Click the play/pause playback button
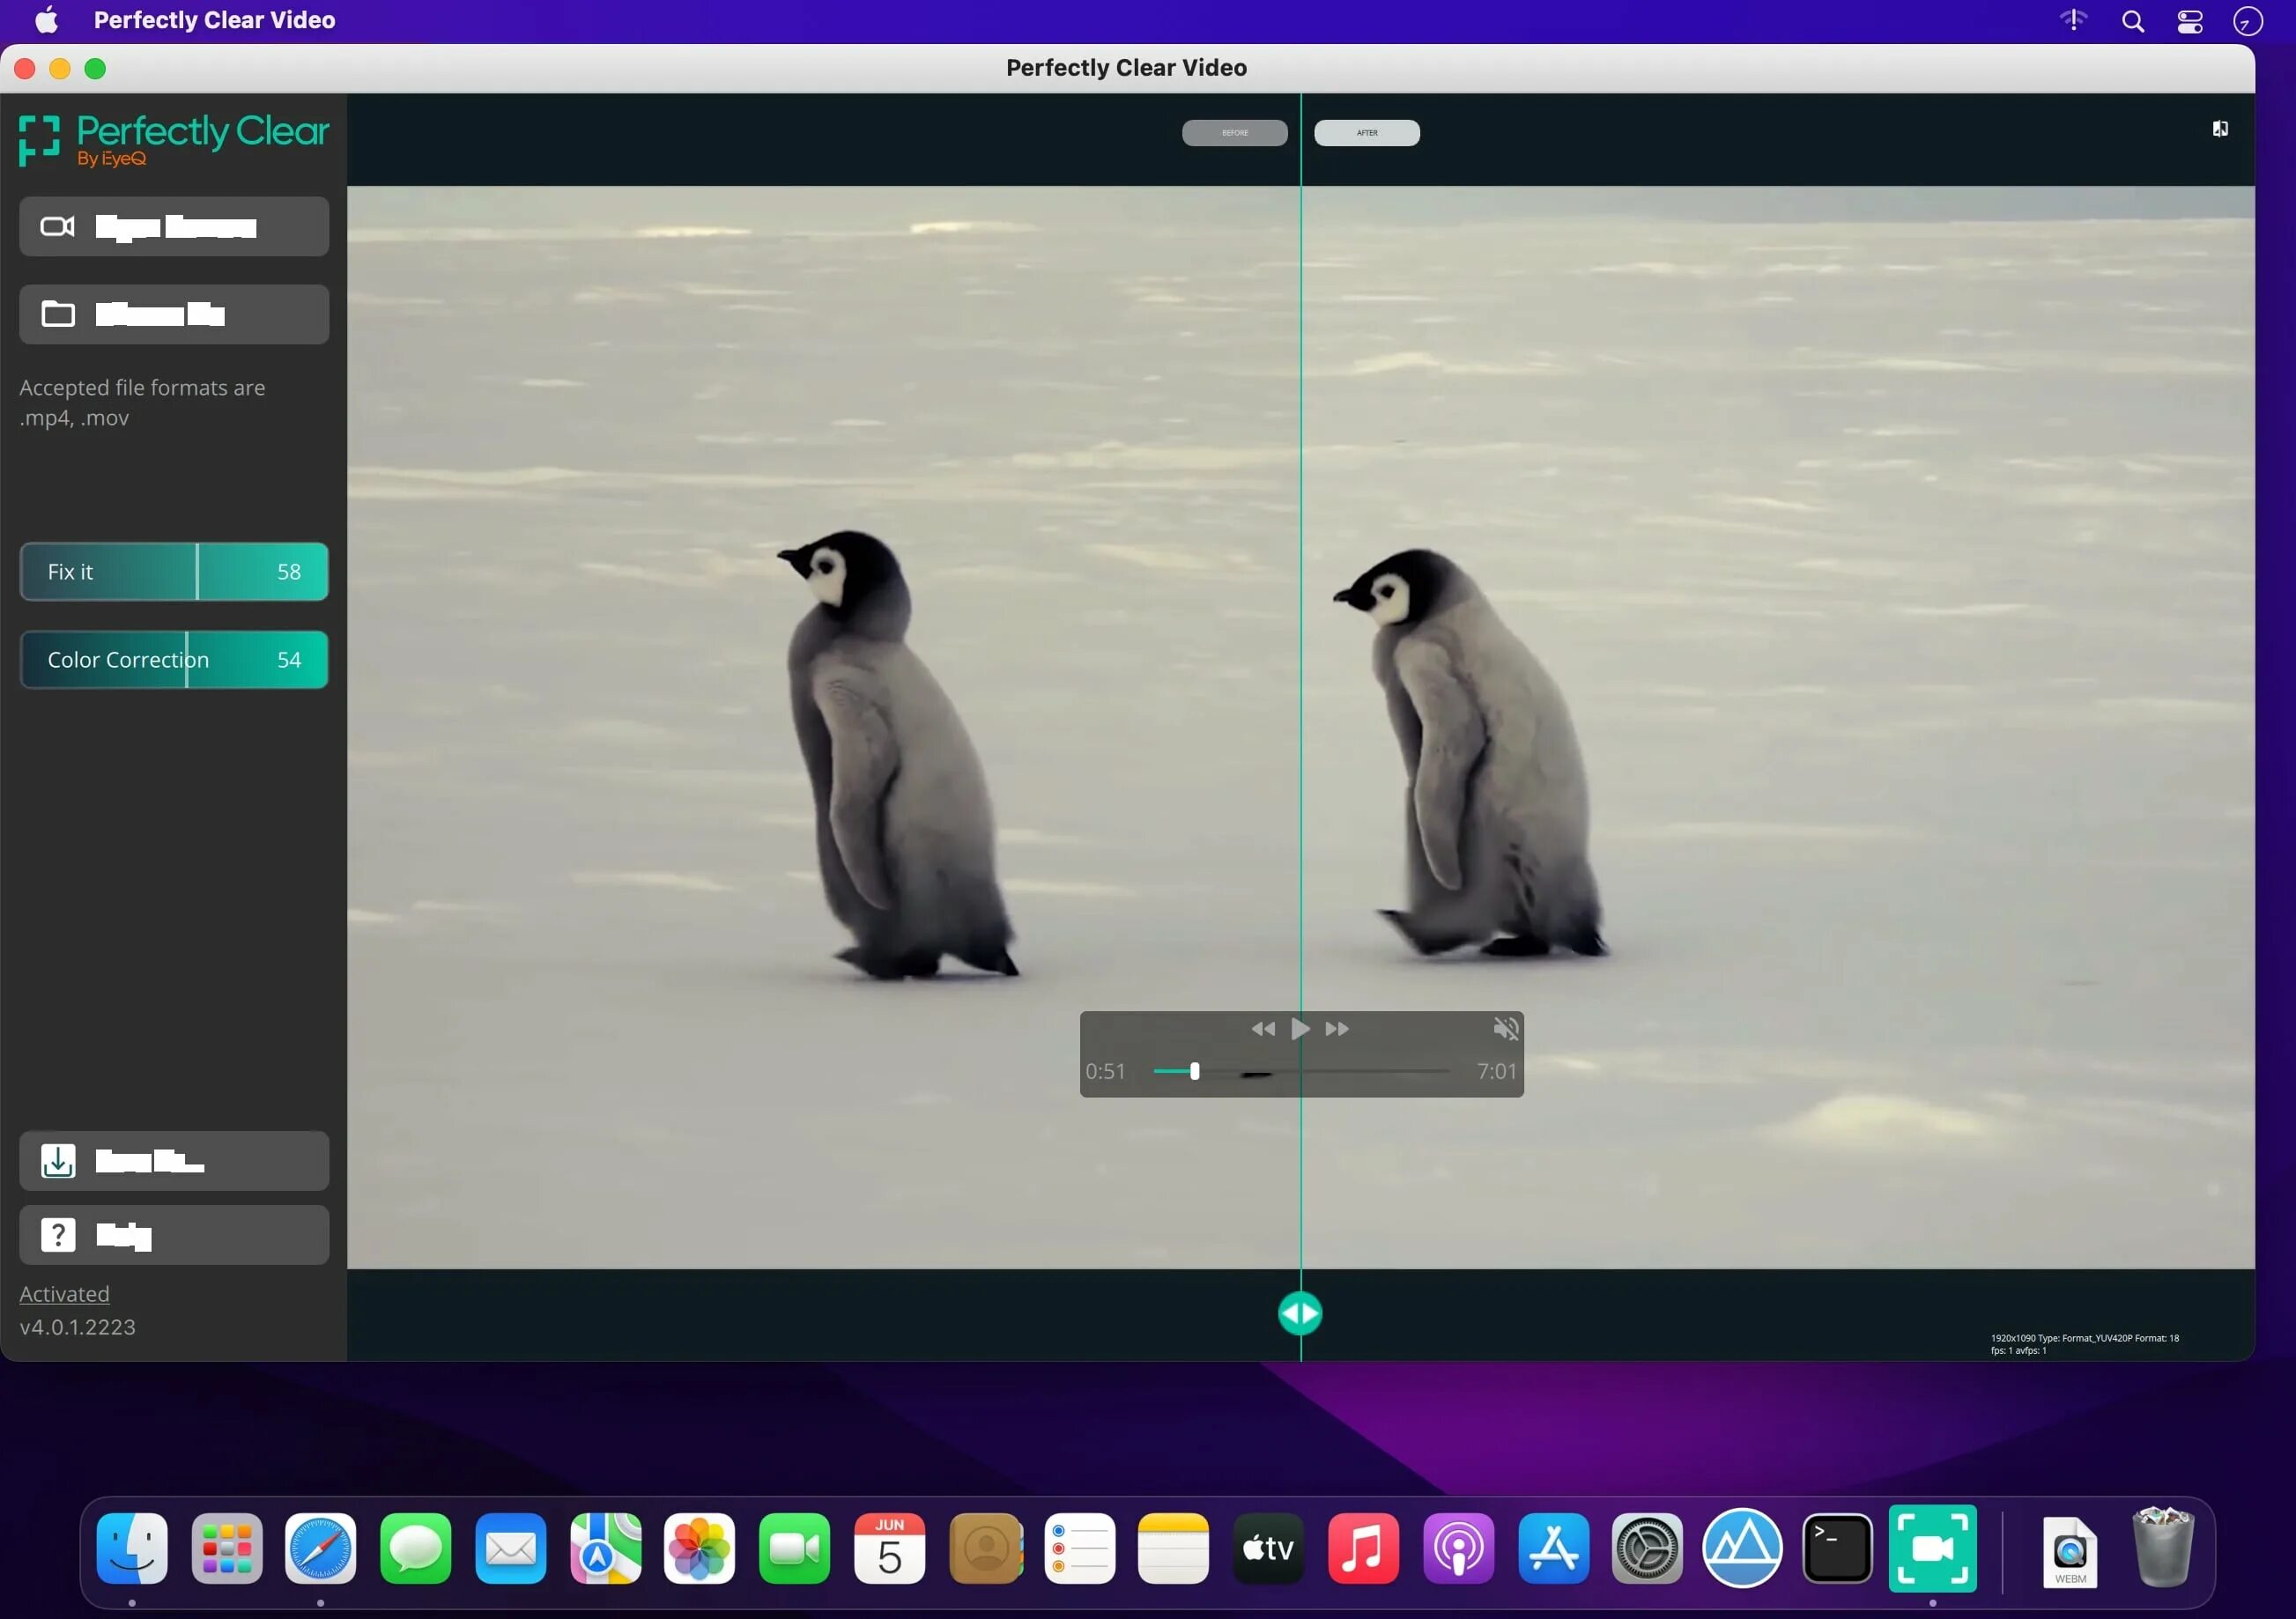Viewport: 2296px width, 1619px height. pyautogui.click(x=1300, y=1027)
